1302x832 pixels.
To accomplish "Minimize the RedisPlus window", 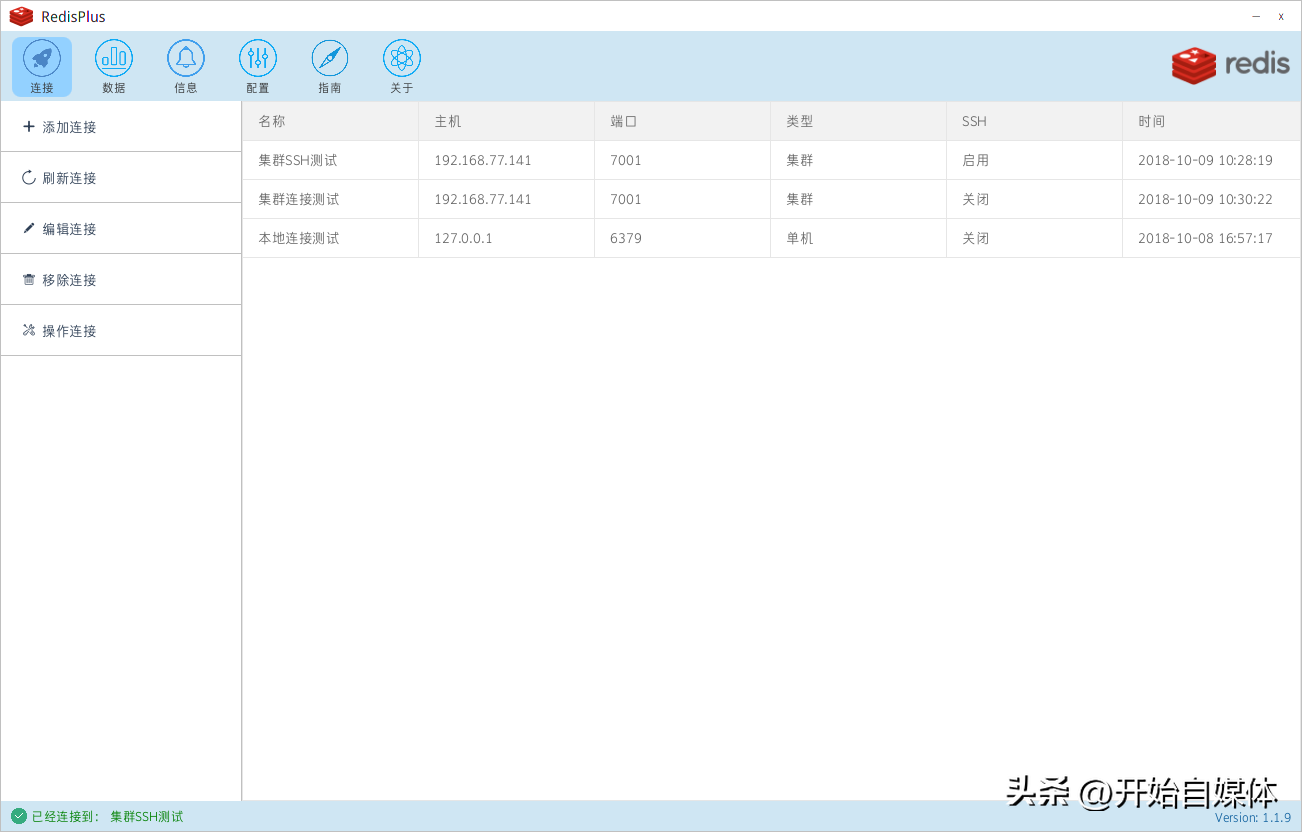I will (x=1256, y=16).
